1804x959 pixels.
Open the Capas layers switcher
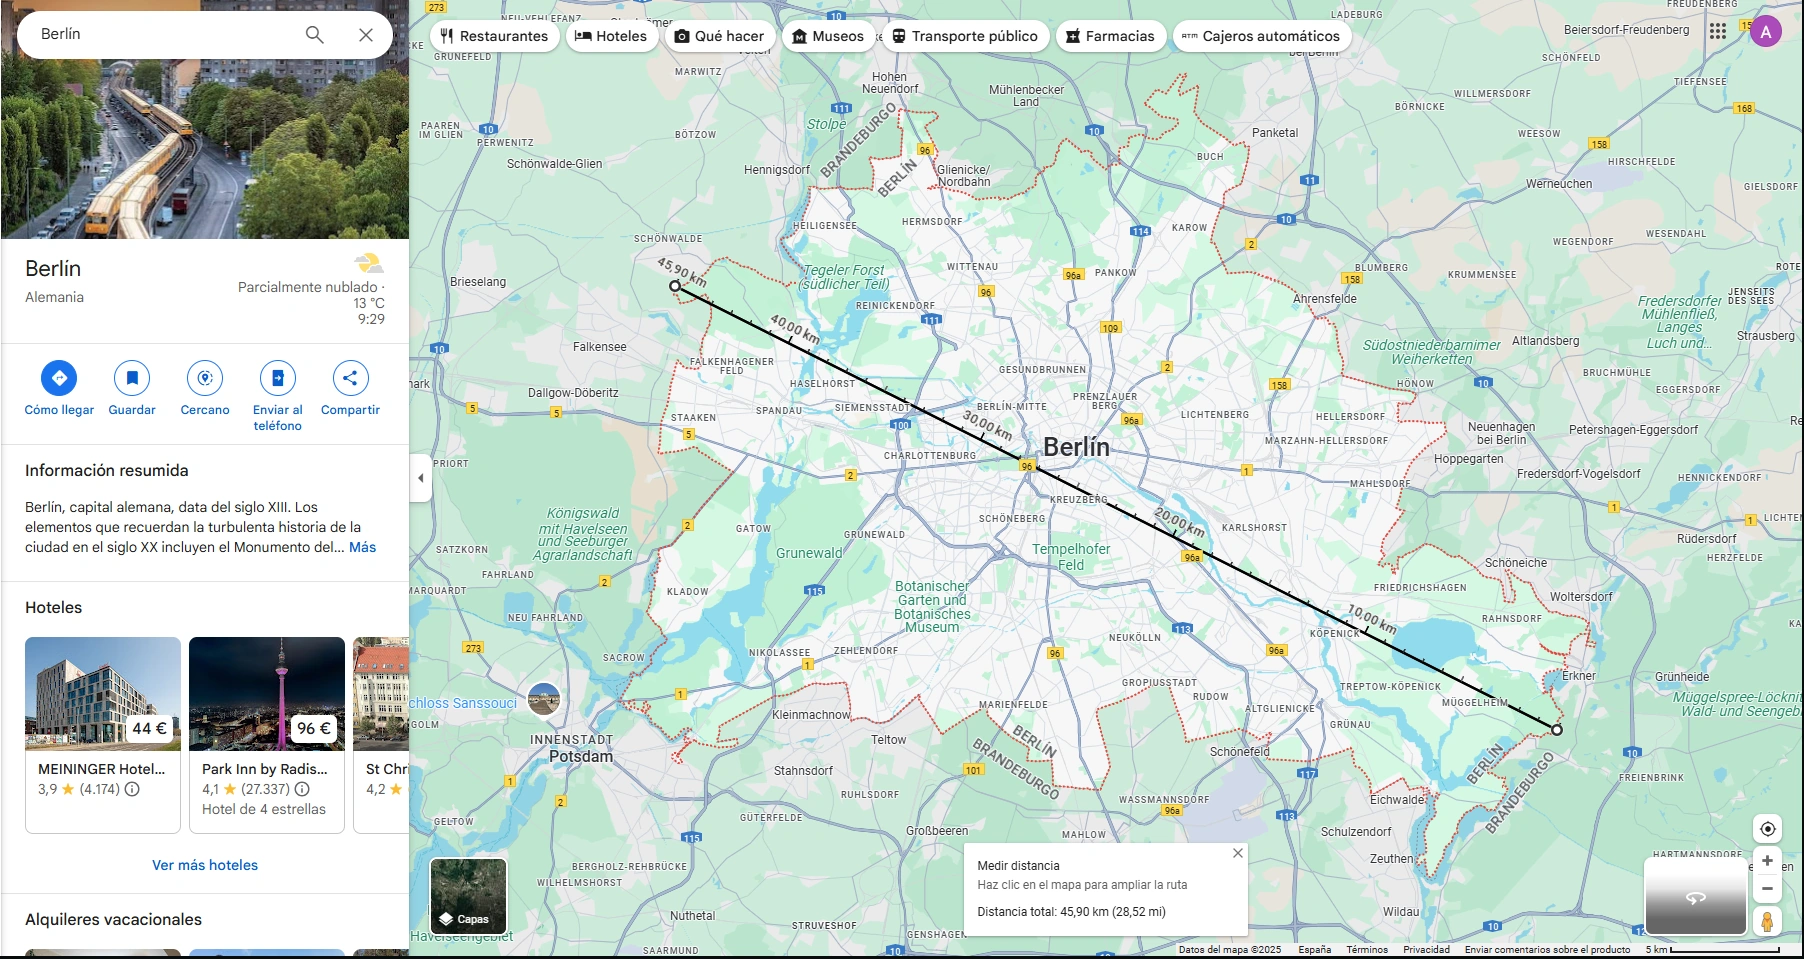pos(468,896)
